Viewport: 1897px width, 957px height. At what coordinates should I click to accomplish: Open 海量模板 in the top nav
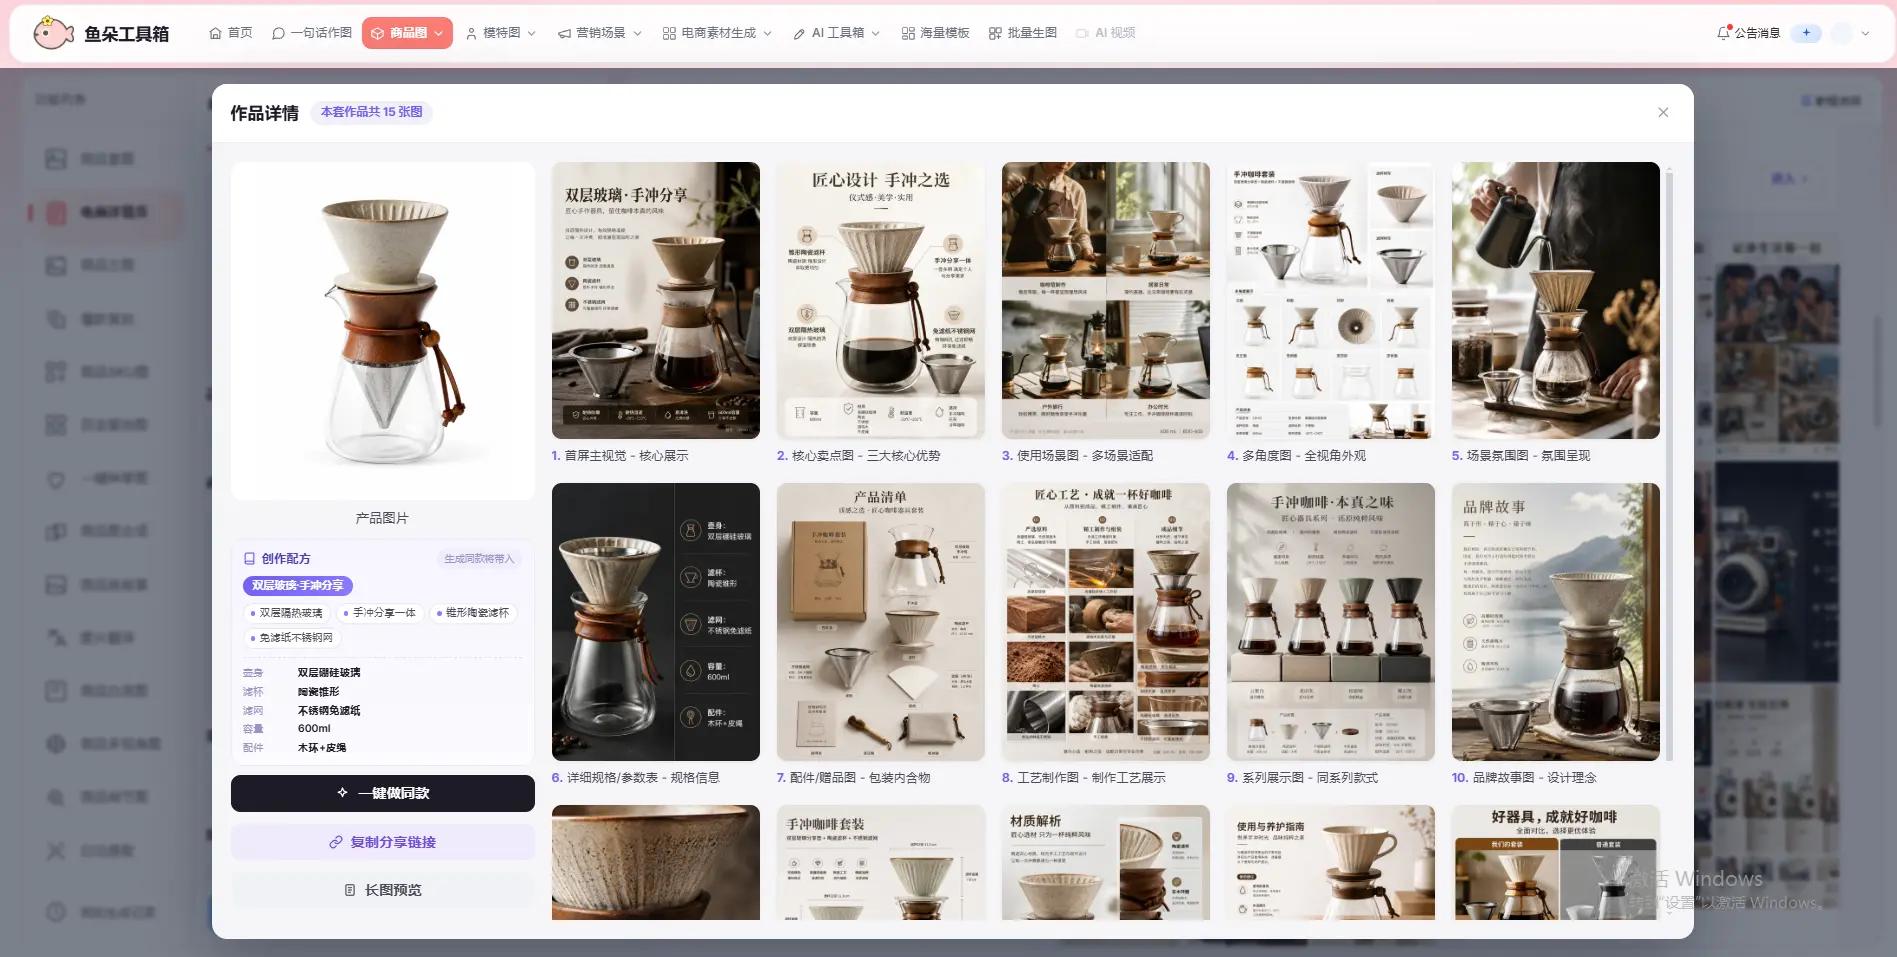click(935, 33)
